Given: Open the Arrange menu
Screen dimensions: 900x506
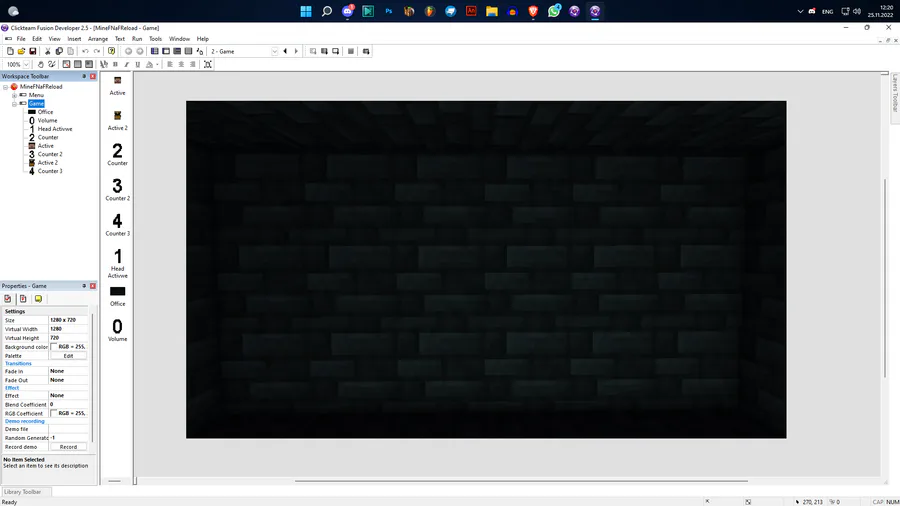Looking at the screenshot, I should (x=98, y=39).
